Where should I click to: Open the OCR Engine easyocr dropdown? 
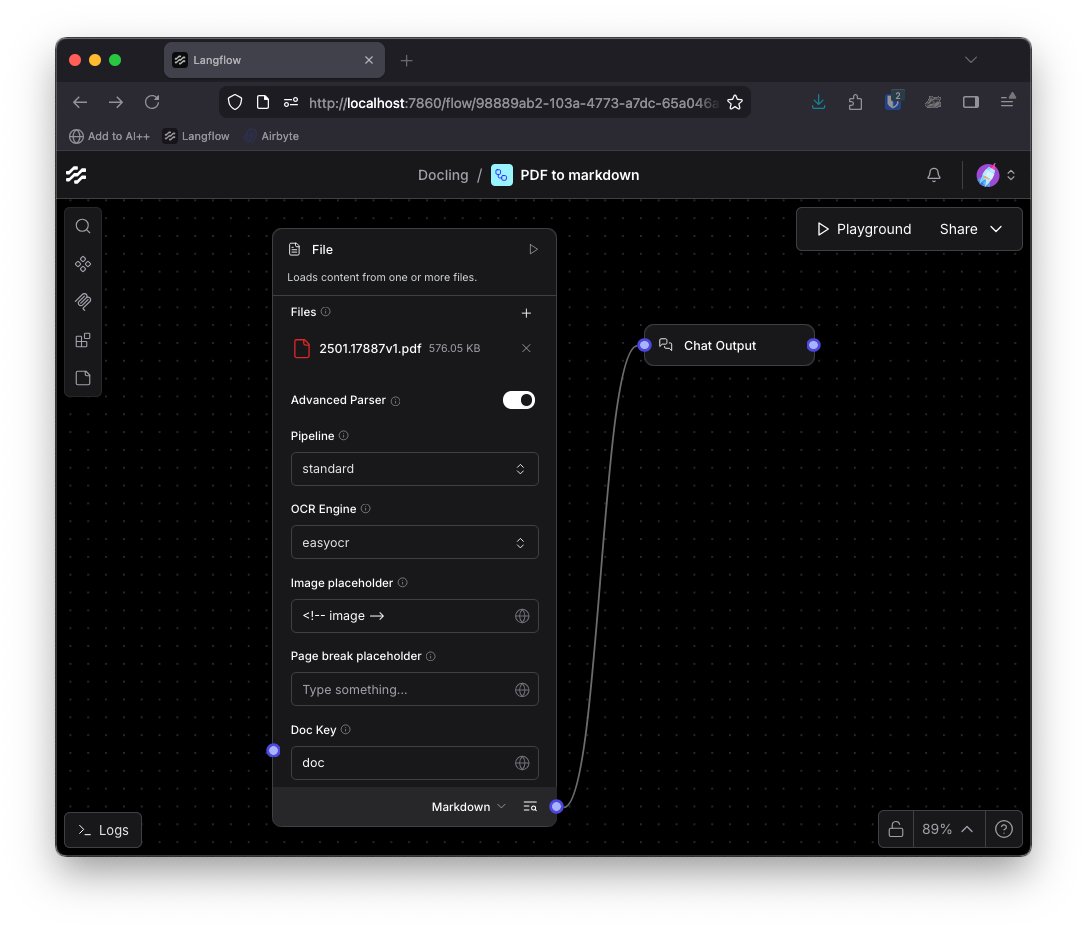click(x=415, y=543)
